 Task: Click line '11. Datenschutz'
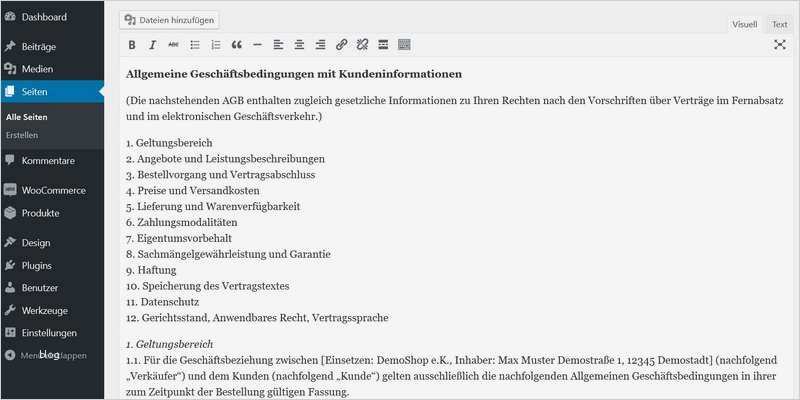(x=163, y=302)
